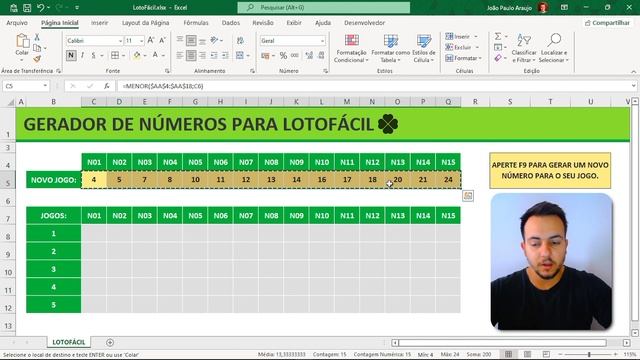Increase font size with the larger A icon

click(151, 40)
